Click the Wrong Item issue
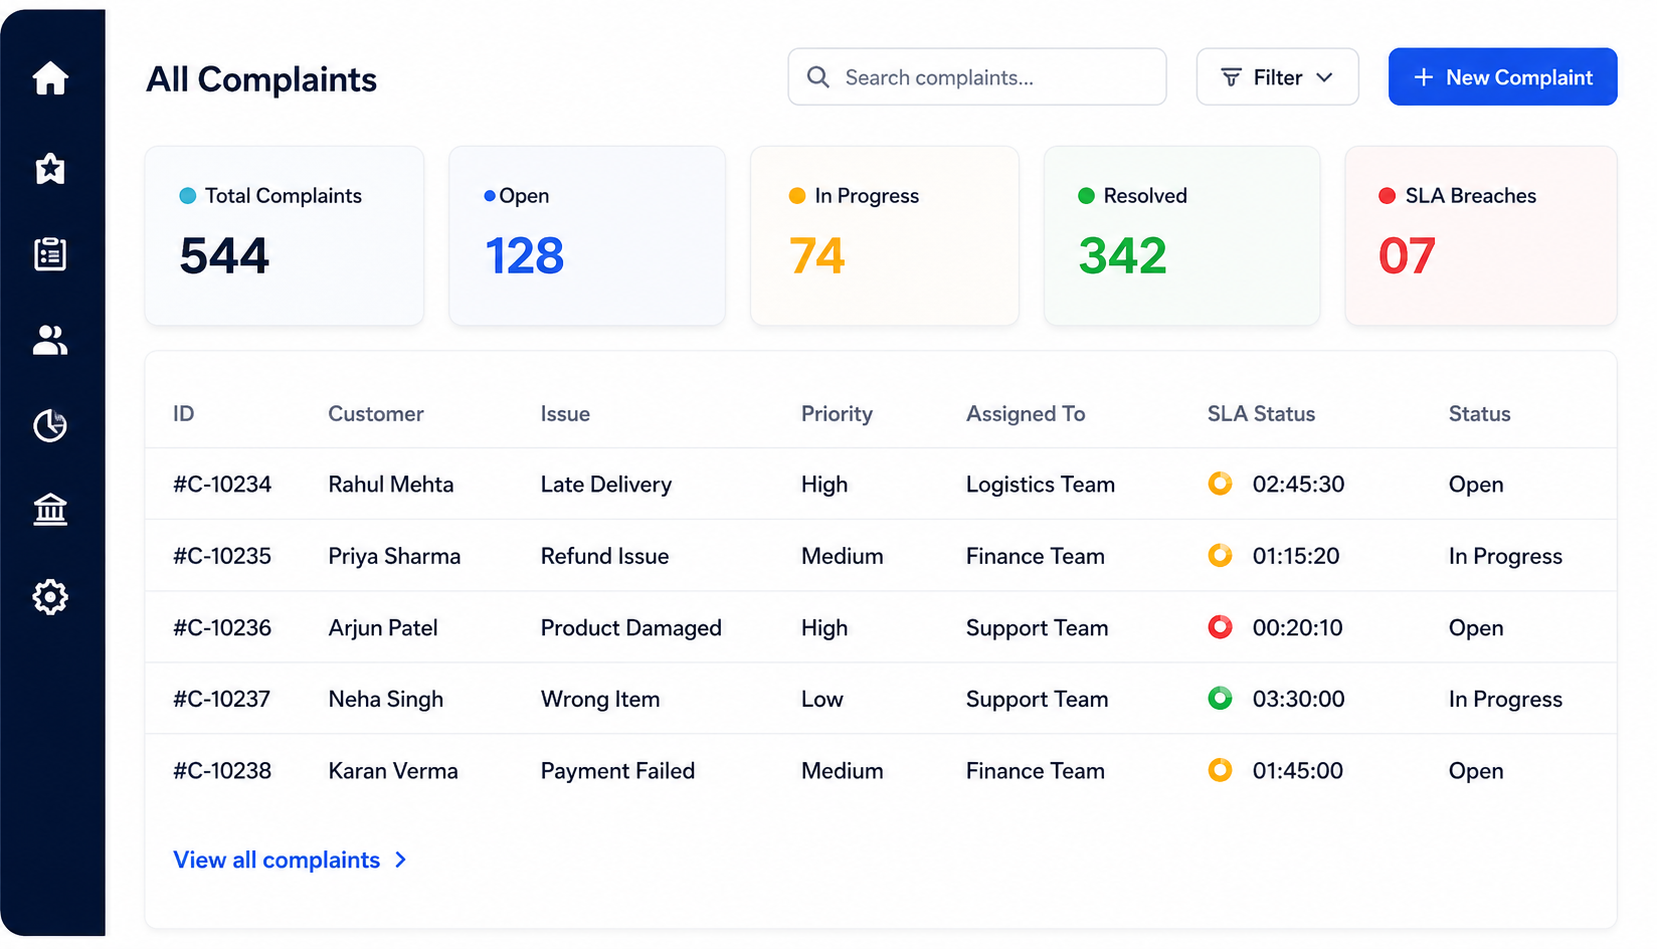1657x949 pixels. pos(600,699)
